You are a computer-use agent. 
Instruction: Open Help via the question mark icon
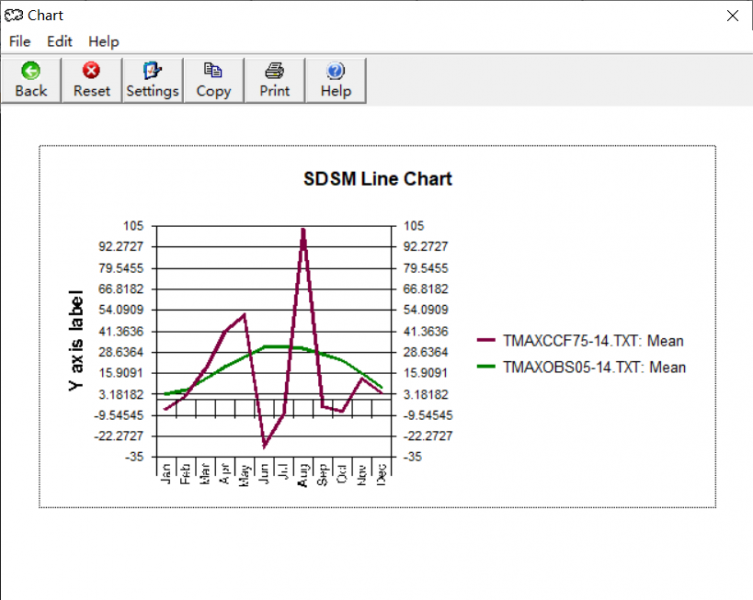coord(336,71)
